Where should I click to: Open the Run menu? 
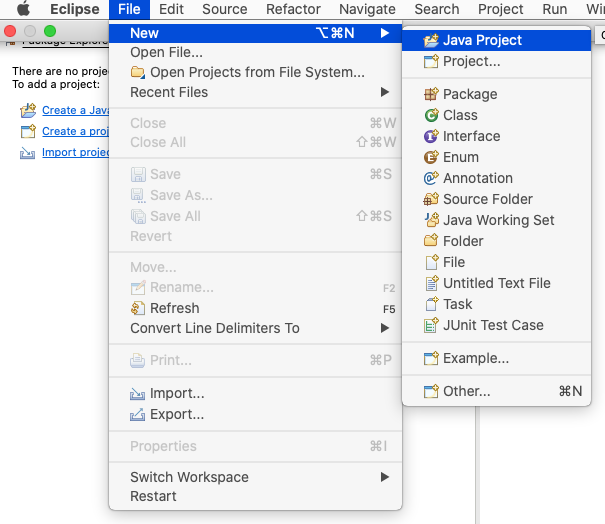coord(554,9)
